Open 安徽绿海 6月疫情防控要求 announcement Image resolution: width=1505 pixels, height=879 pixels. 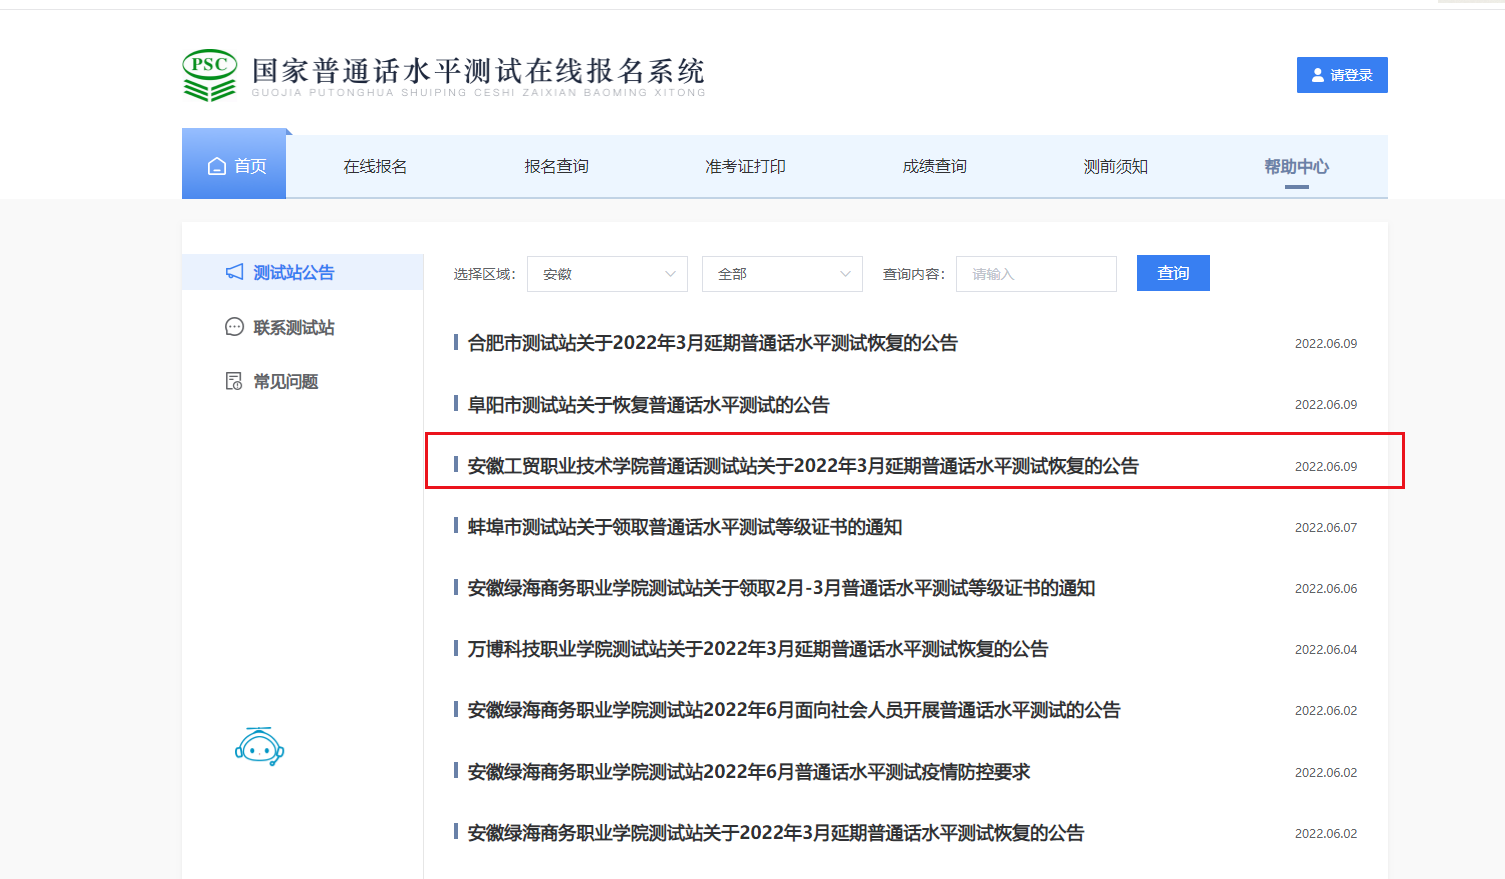748,772
